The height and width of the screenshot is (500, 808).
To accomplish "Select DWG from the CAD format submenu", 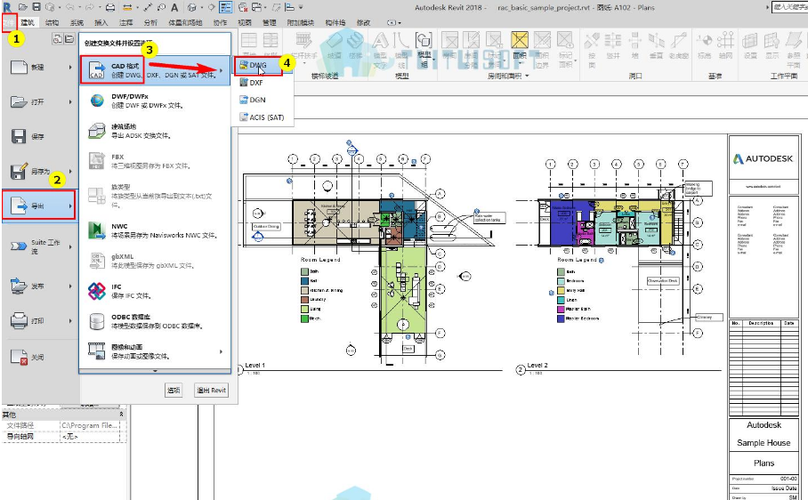I will 257,64.
